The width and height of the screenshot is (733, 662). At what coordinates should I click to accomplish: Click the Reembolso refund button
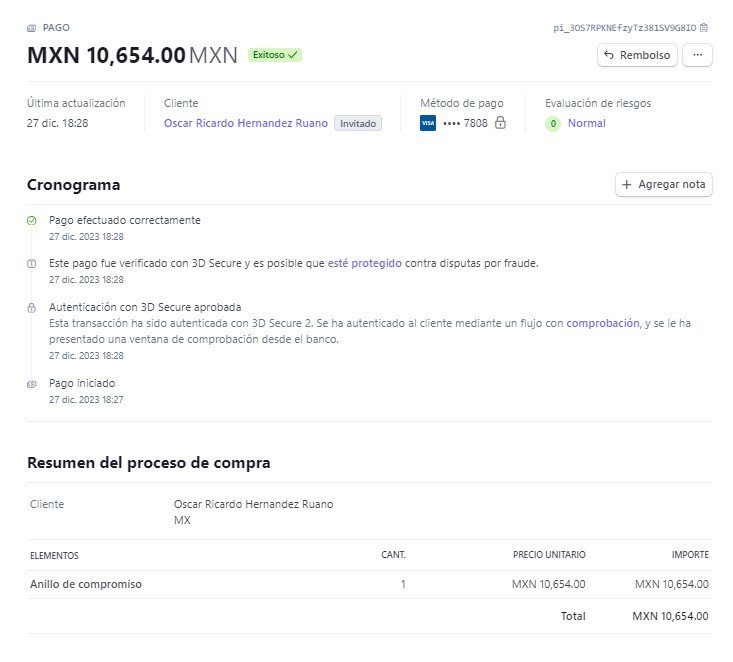pyautogui.click(x=637, y=55)
